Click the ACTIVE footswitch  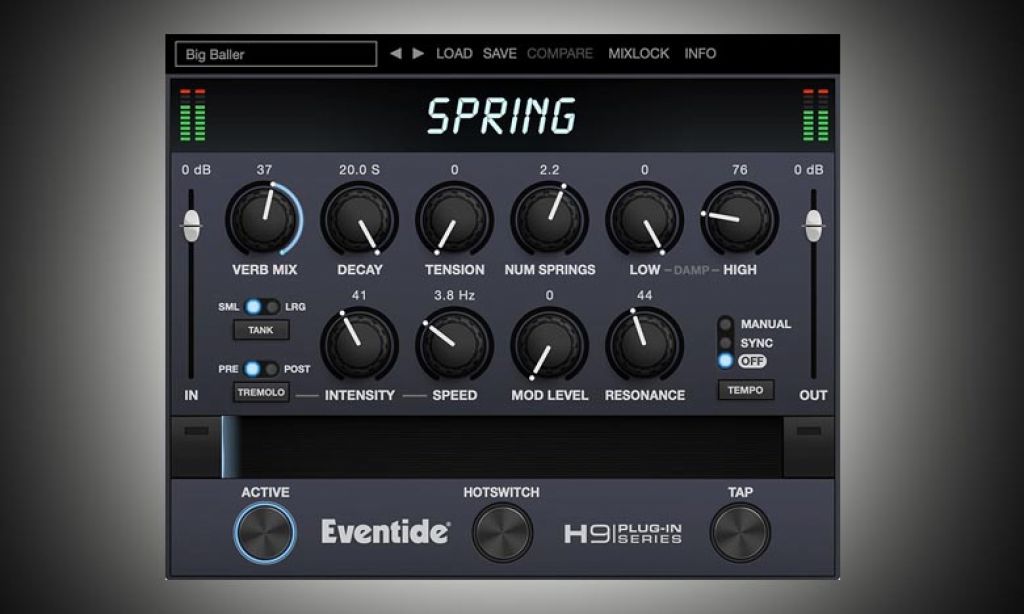tap(265, 532)
